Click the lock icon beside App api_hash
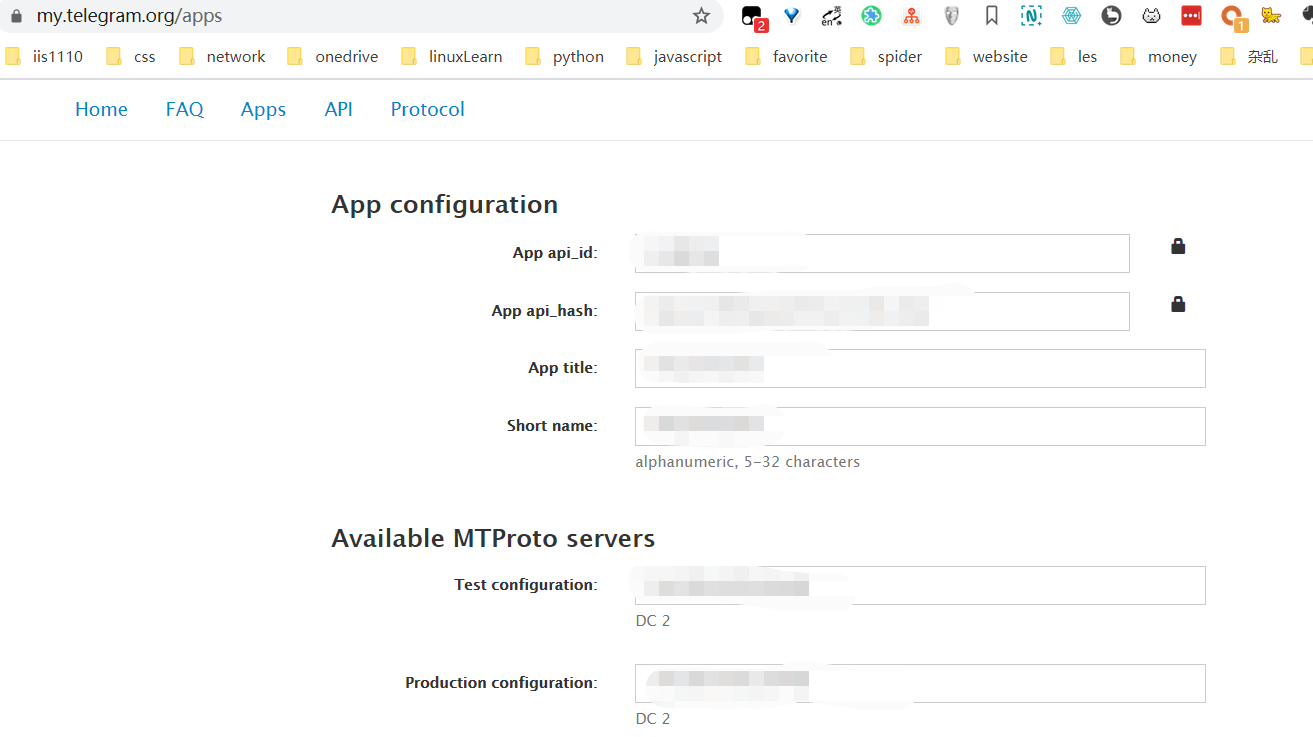The image size is (1313, 737). click(x=1178, y=304)
